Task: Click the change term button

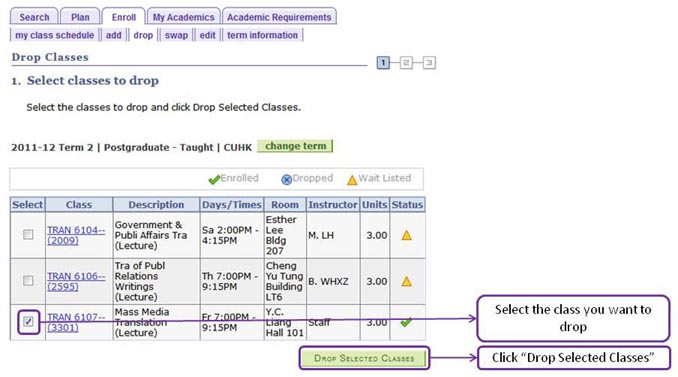Action: (295, 146)
